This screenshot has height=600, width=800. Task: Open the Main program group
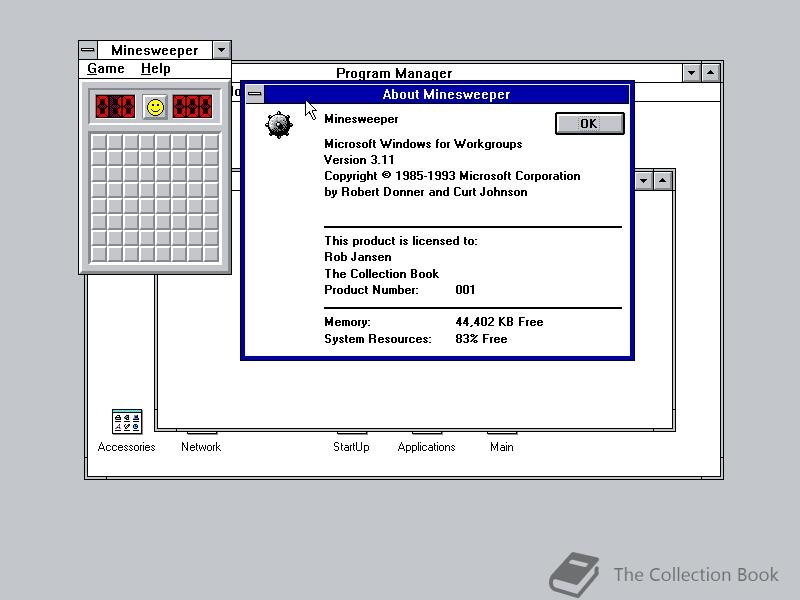(502, 447)
